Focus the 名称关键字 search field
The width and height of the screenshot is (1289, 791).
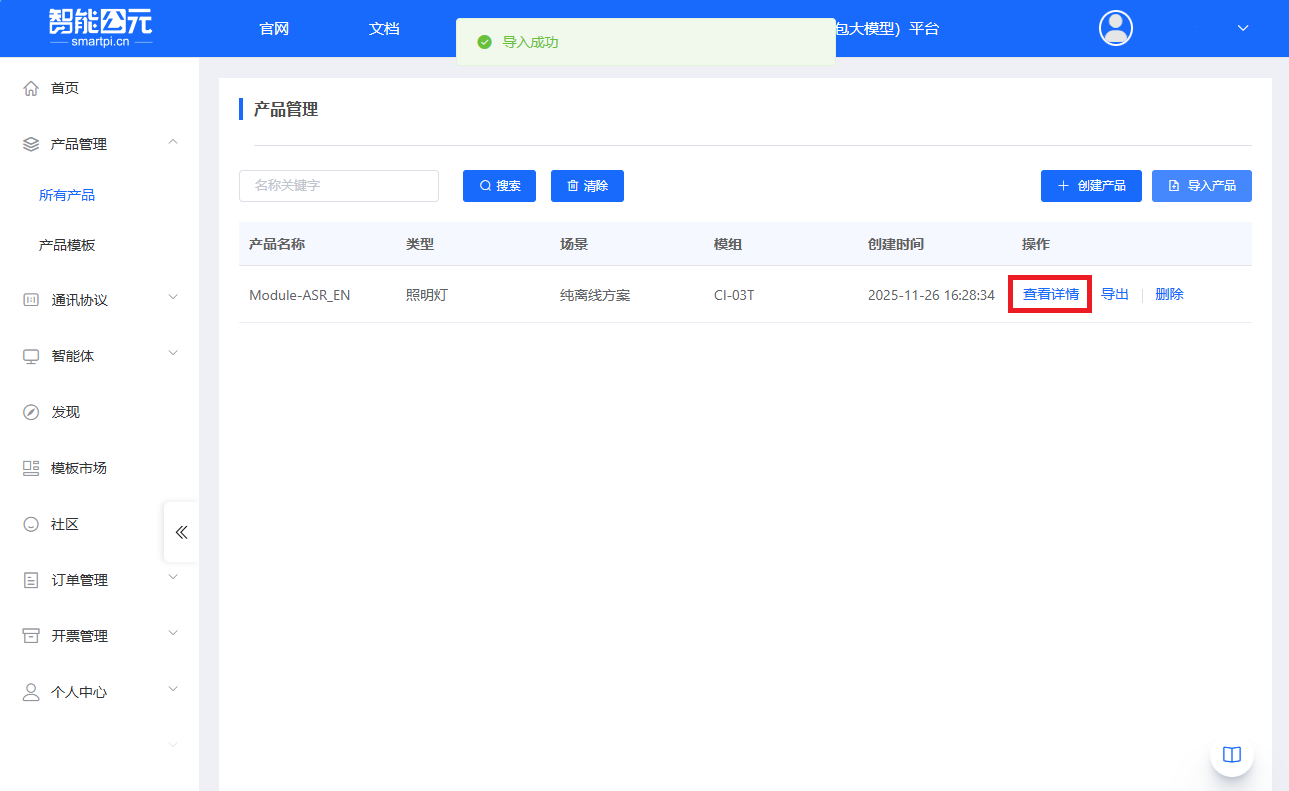pos(339,186)
